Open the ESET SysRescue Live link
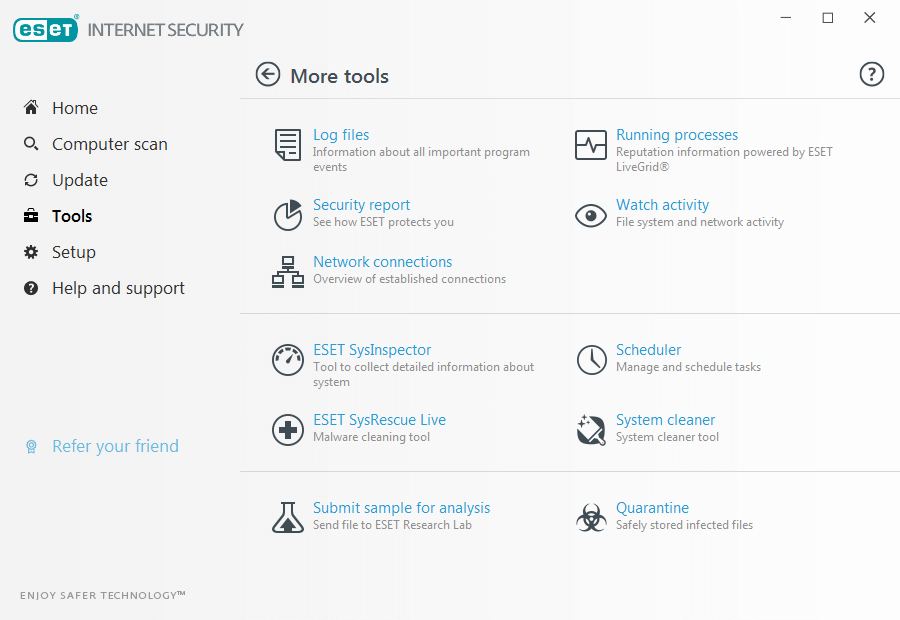The height and width of the screenshot is (620, 900). point(379,420)
